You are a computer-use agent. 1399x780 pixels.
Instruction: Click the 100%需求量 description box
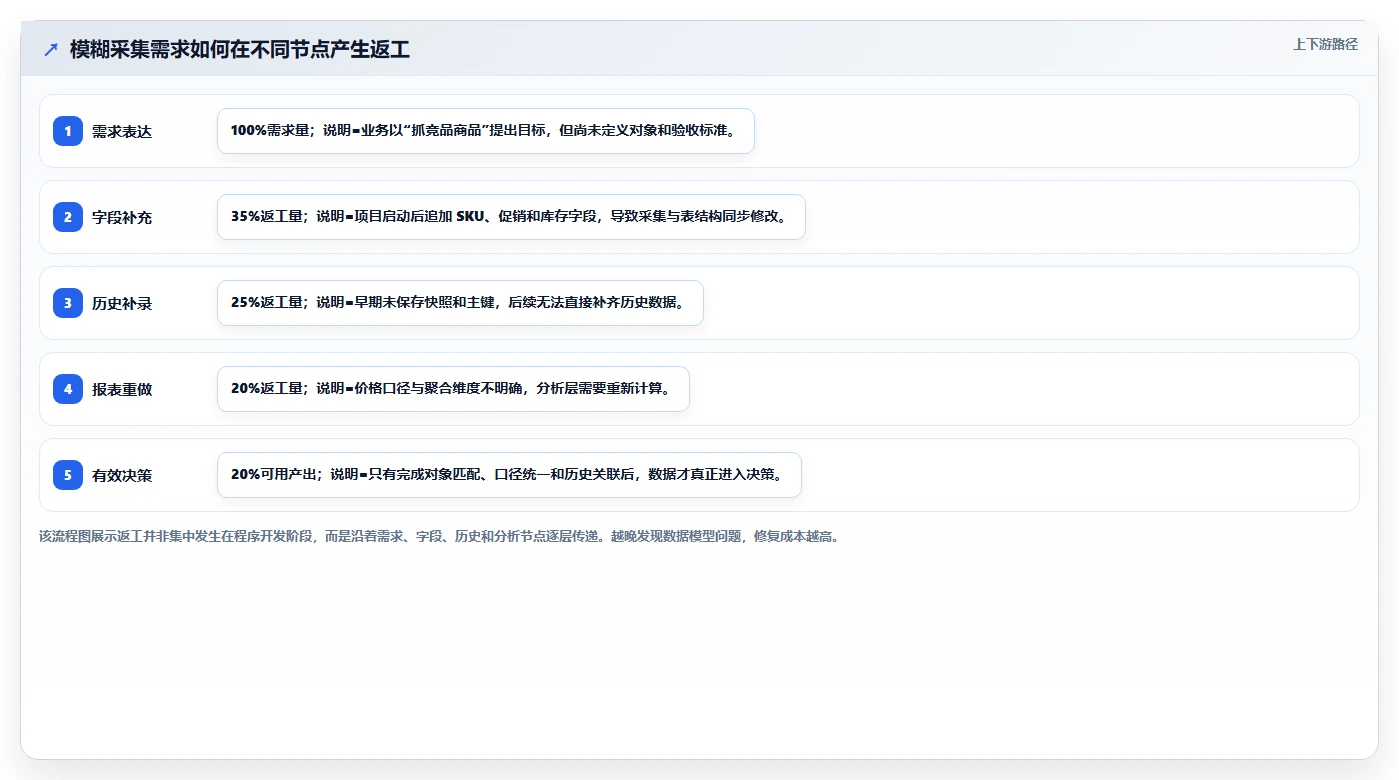point(486,131)
